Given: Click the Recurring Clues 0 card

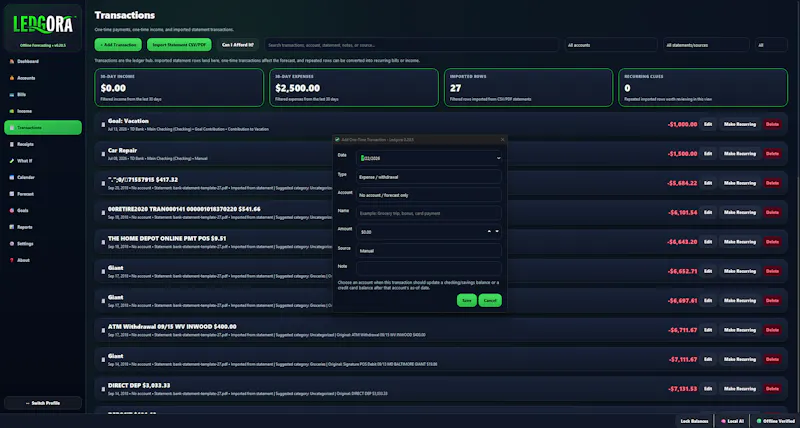Looking at the screenshot, I should coord(703,88).
